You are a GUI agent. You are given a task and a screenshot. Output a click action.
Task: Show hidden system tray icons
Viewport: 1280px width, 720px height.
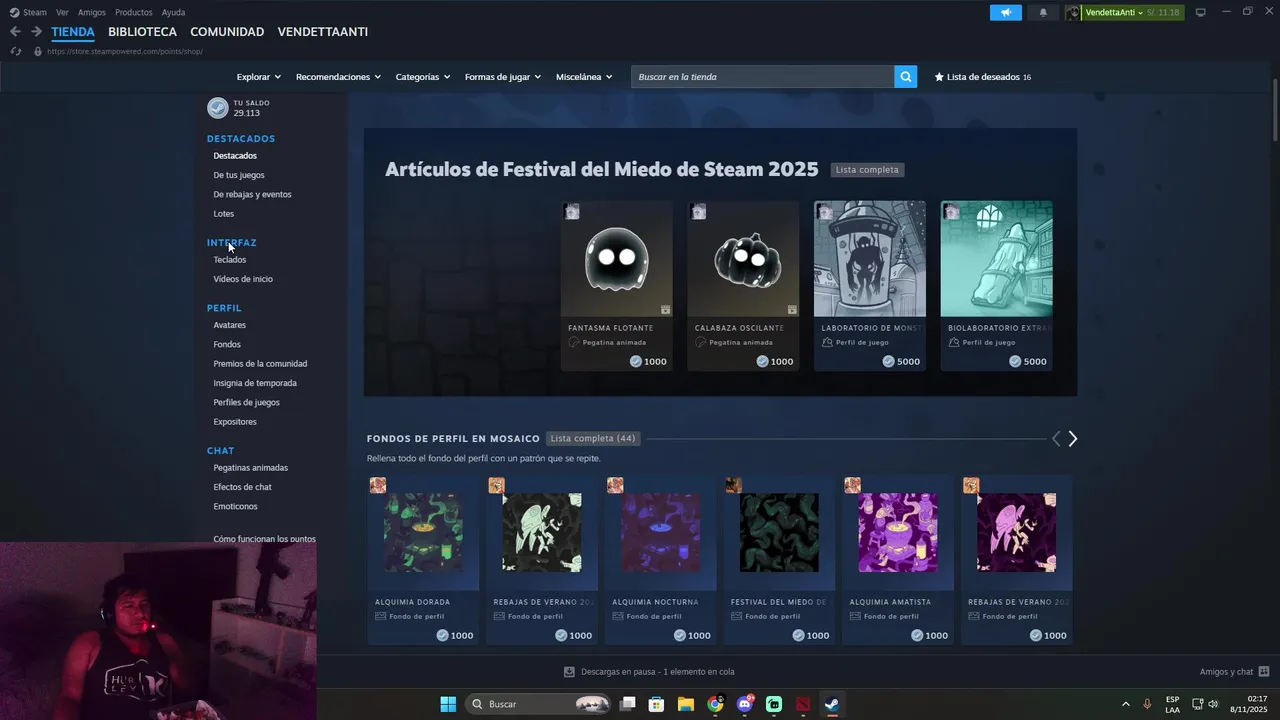click(1125, 704)
